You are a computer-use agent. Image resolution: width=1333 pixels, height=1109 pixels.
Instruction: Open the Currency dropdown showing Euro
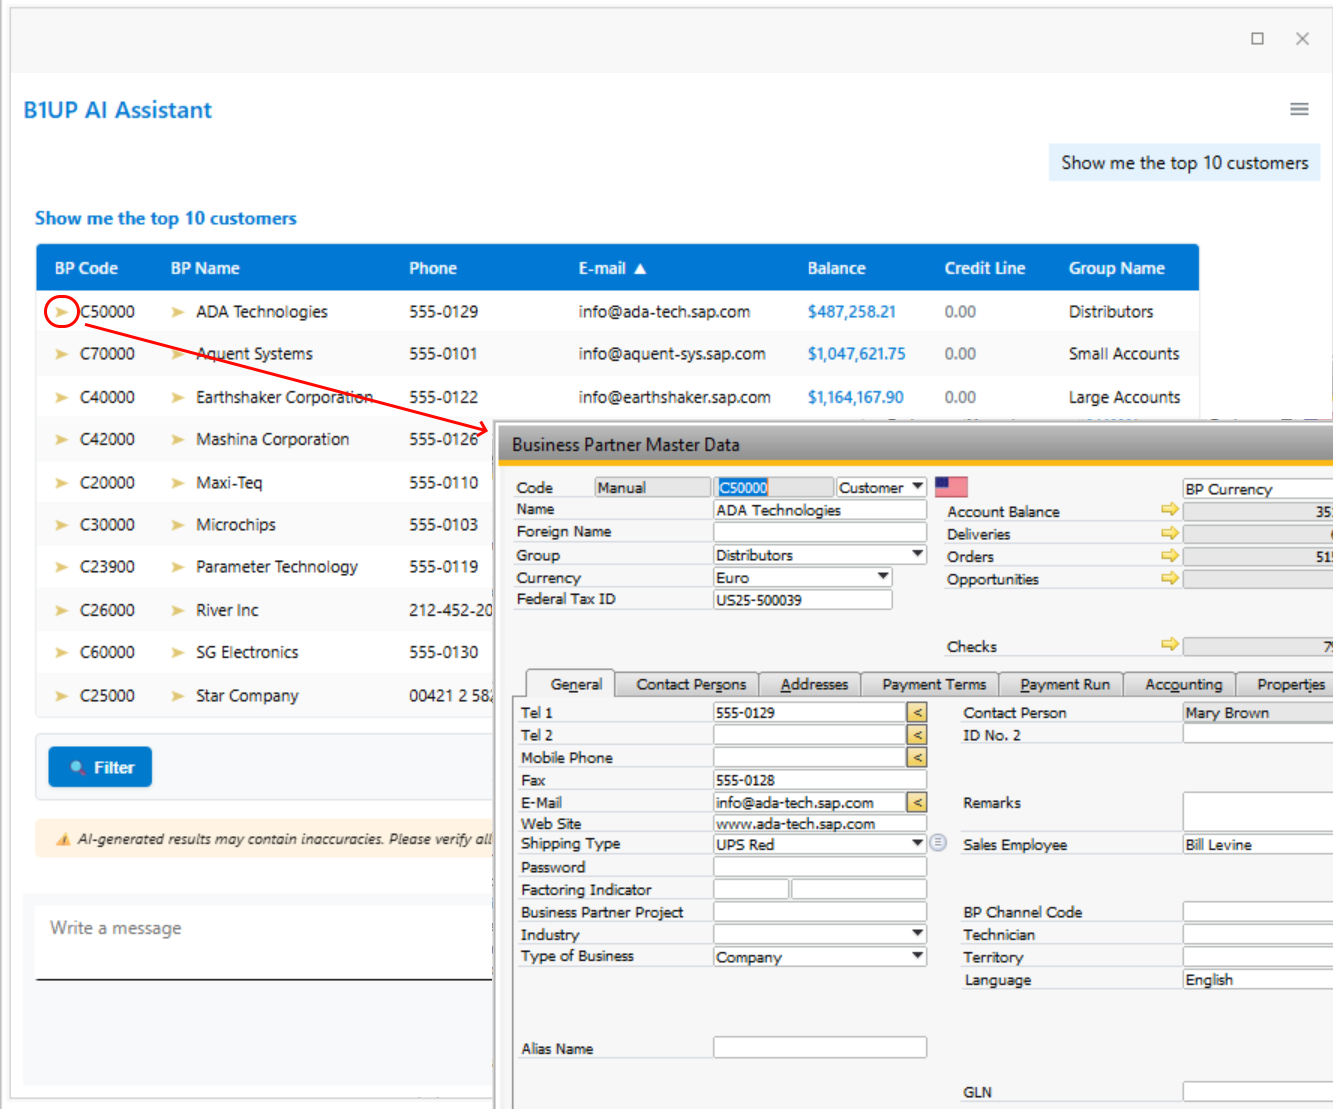coord(882,577)
